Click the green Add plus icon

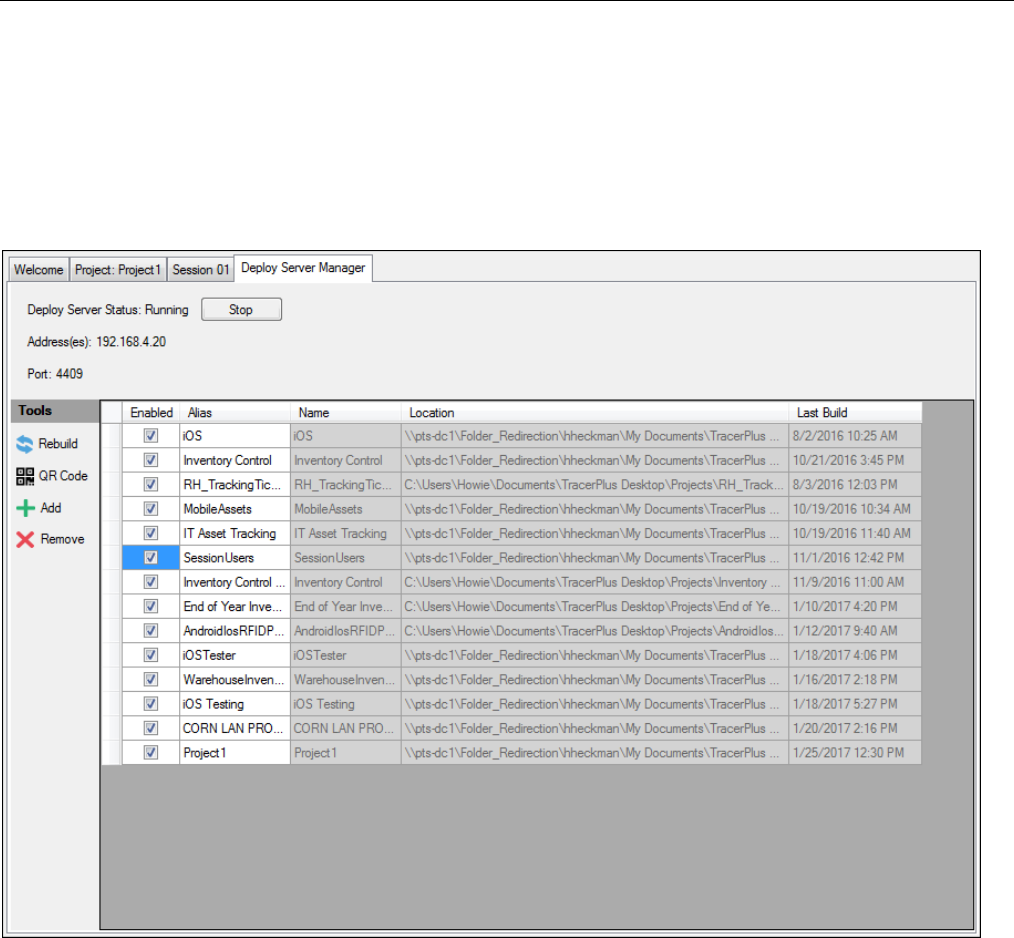point(25,508)
